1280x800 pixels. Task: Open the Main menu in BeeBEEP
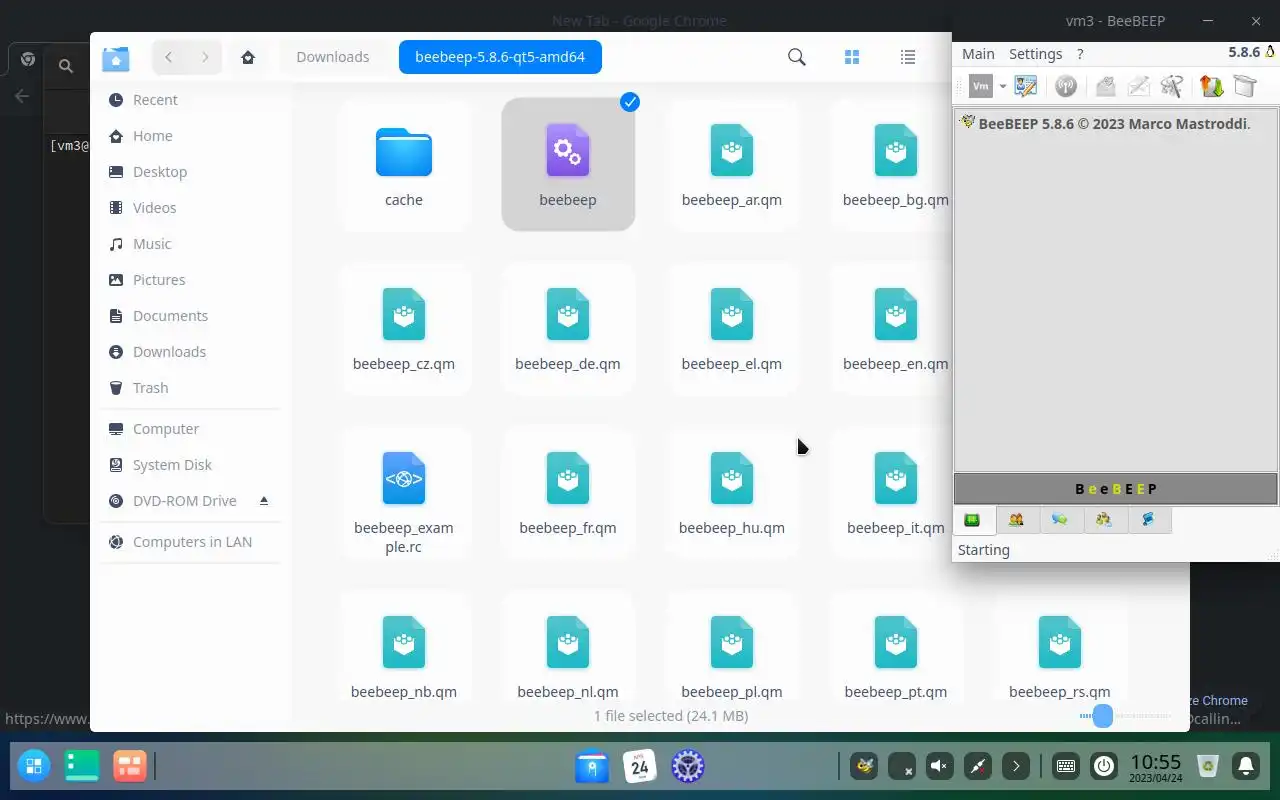(x=978, y=54)
